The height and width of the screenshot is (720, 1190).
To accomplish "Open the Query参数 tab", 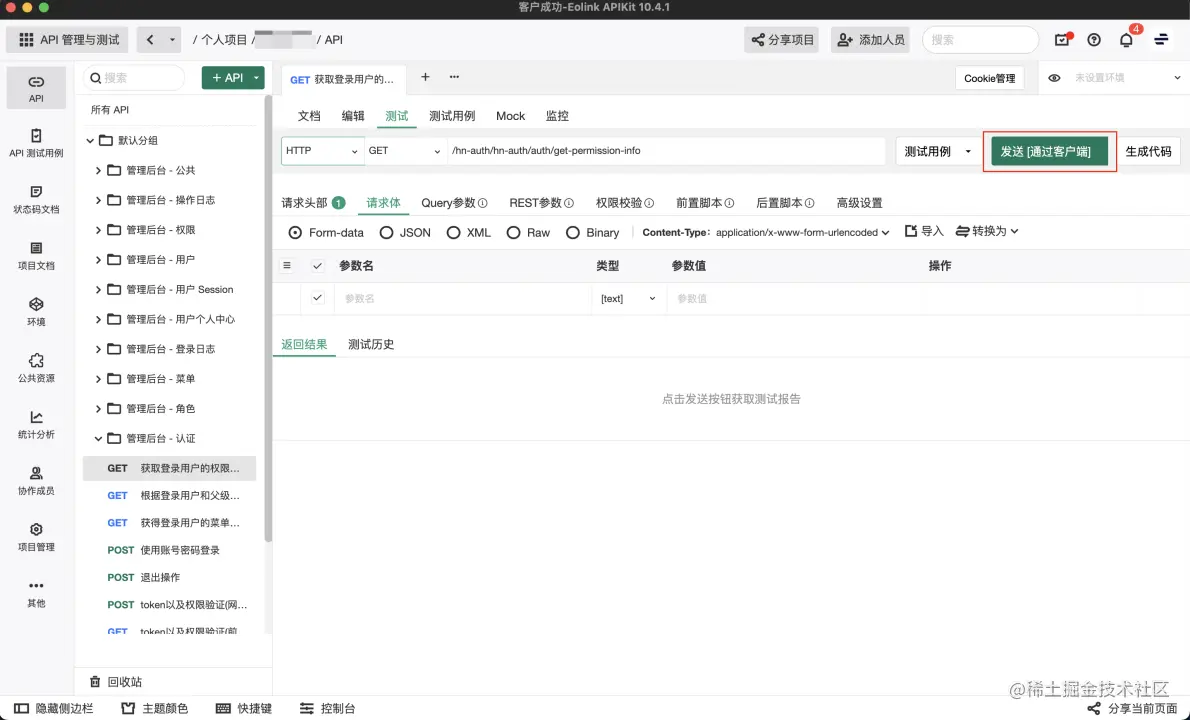I will 454,203.
